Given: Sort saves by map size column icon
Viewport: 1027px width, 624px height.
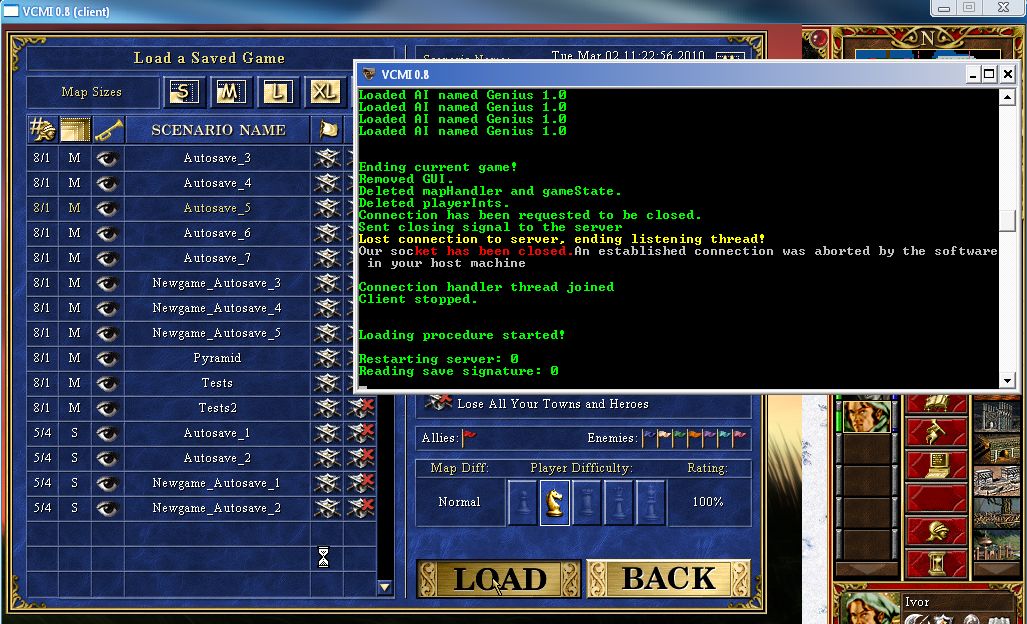Looking at the screenshot, I should (x=75, y=130).
